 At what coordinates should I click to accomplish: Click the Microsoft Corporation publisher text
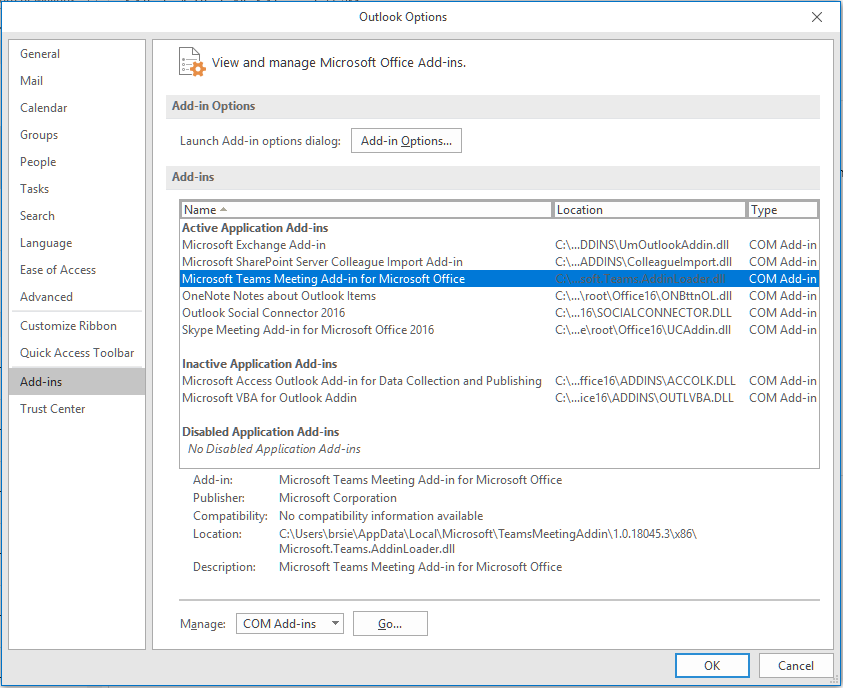tap(338, 498)
